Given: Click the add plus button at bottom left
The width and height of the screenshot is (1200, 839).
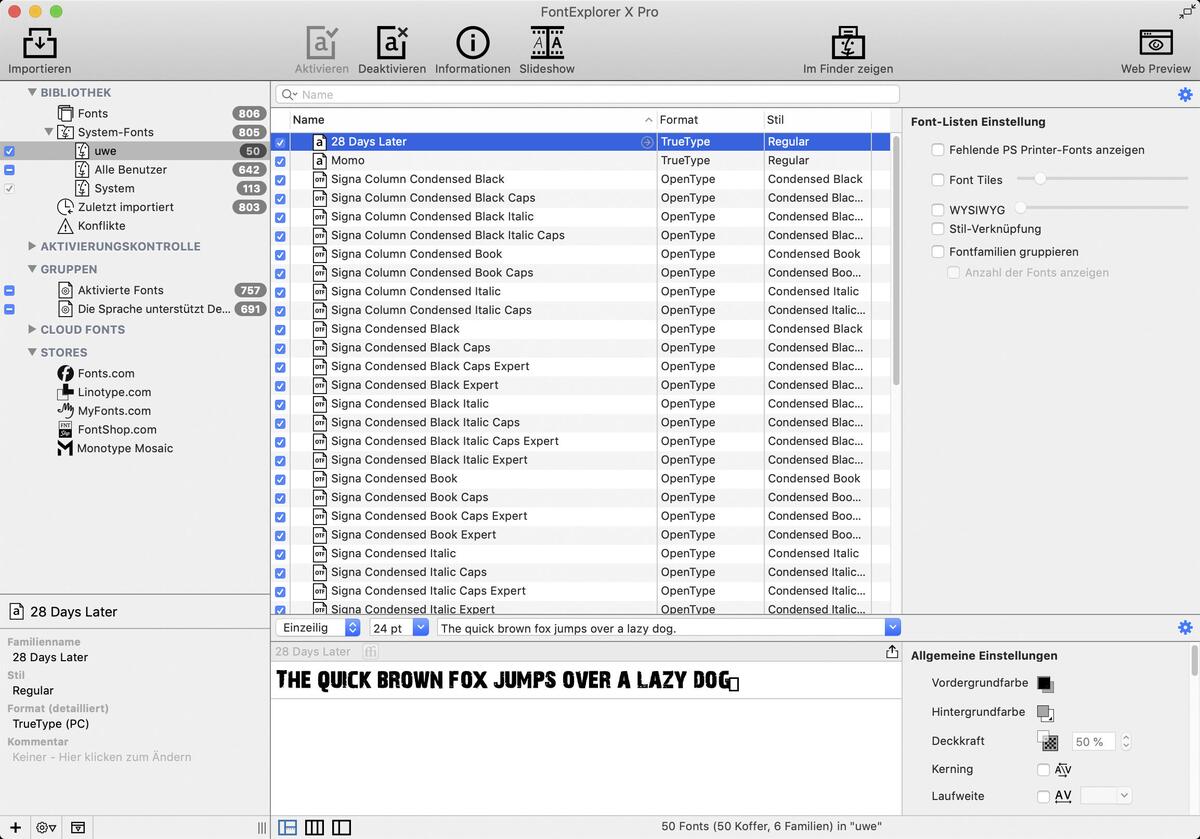Looking at the screenshot, I should (15, 827).
